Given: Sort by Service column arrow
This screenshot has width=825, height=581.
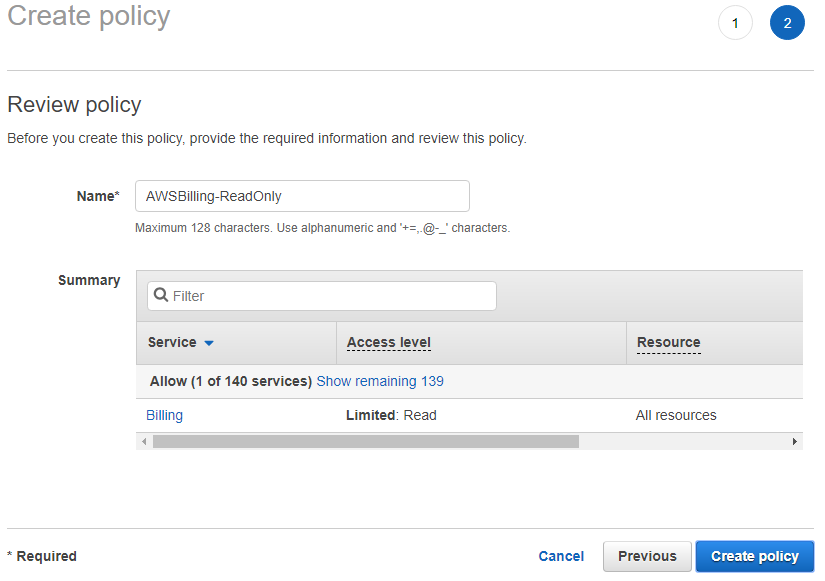Looking at the screenshot, I should [x=209, y=343].
